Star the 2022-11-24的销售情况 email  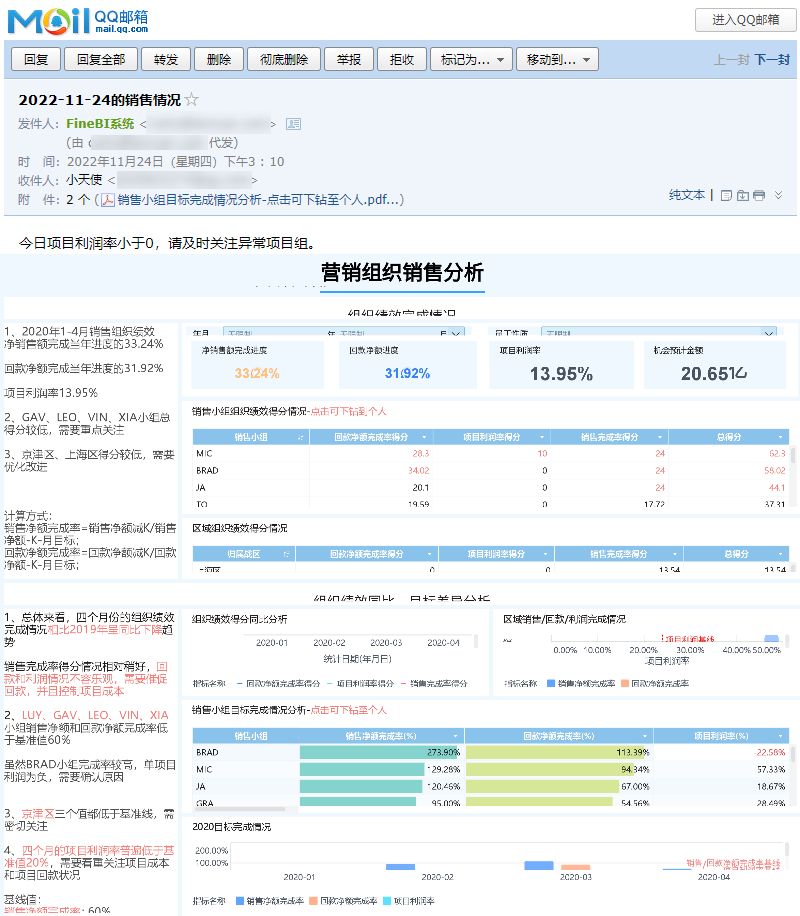click(192, 100)
